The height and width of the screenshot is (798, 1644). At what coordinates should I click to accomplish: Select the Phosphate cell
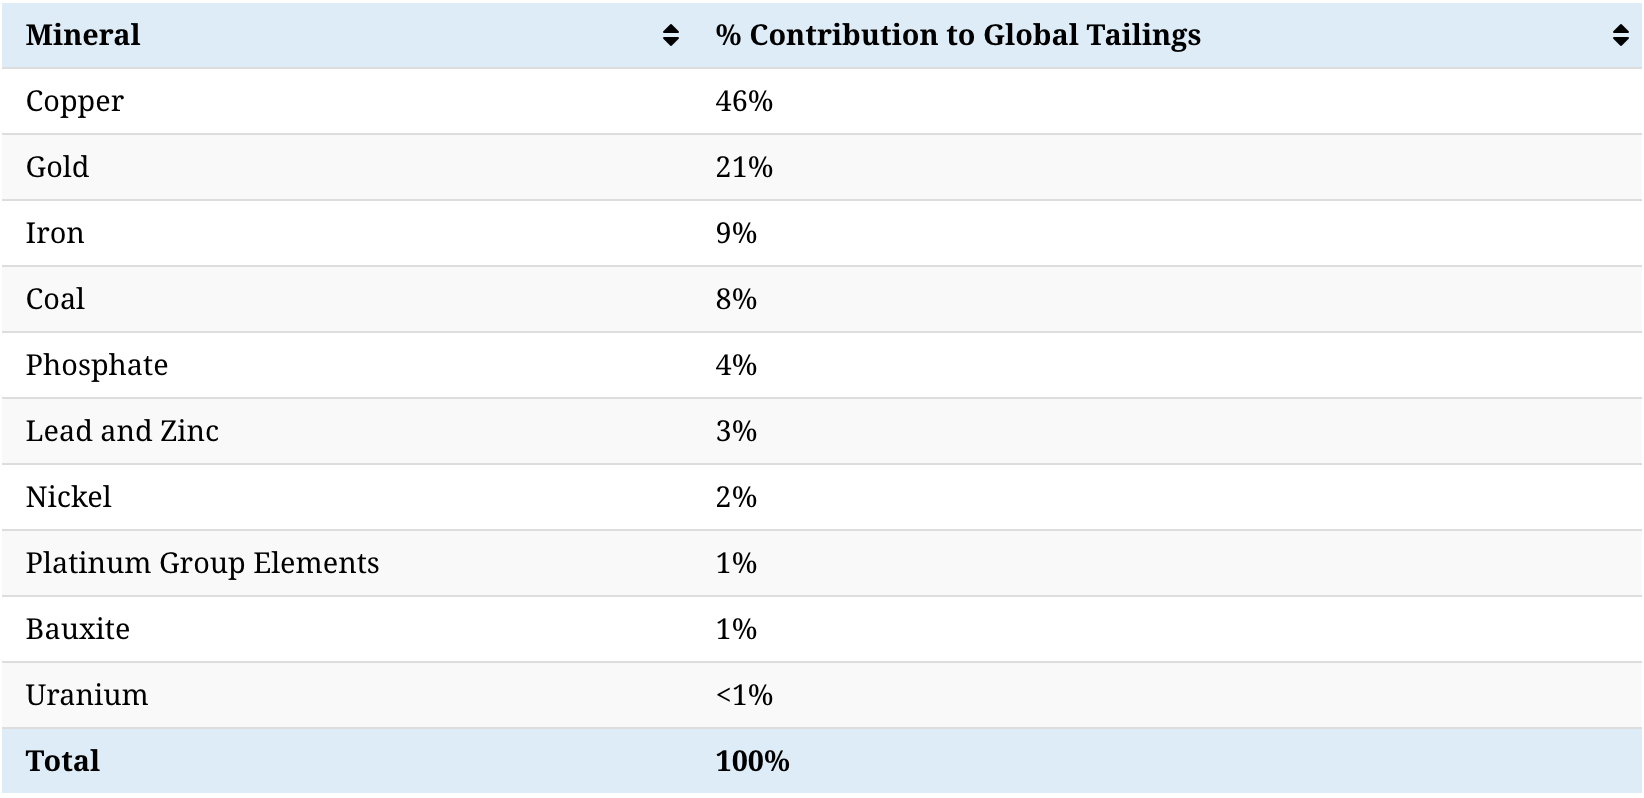tap(97, 365)
